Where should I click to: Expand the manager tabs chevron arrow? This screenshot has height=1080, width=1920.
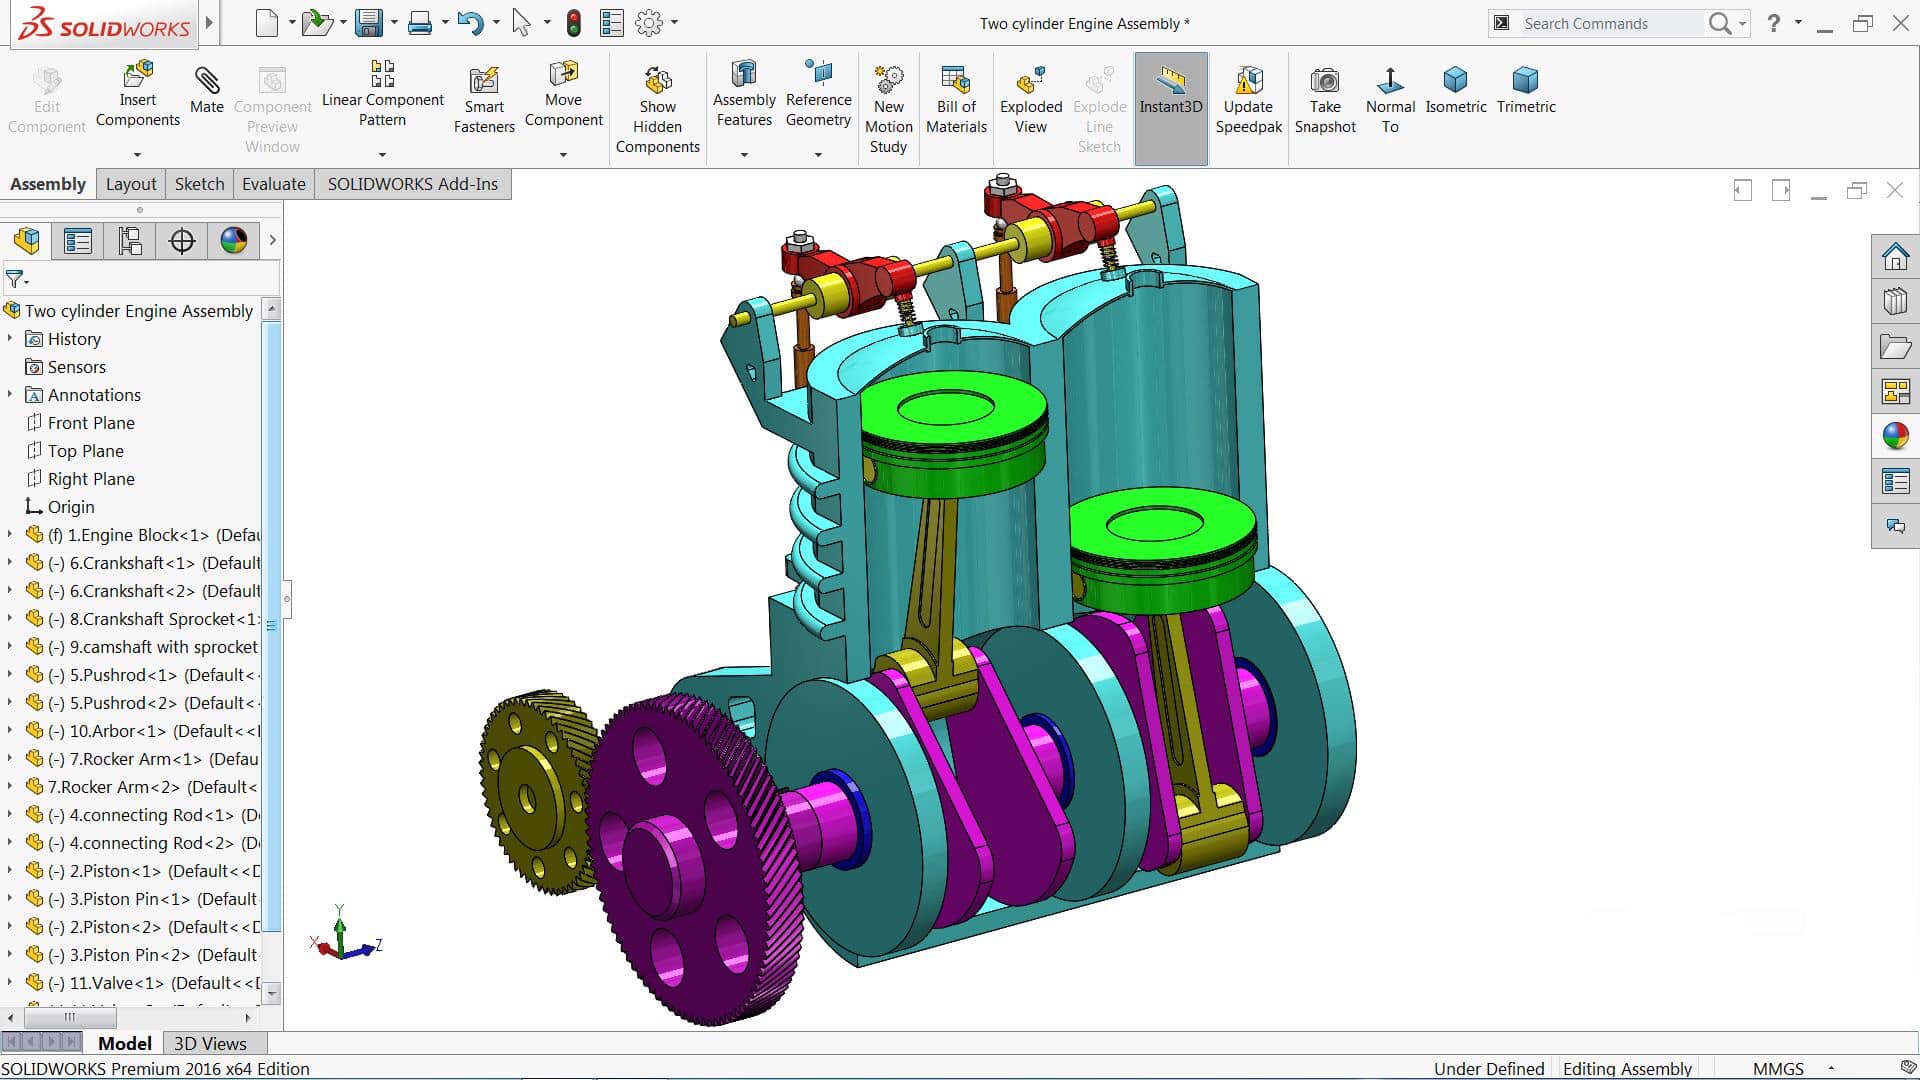(x=272, y=241)
